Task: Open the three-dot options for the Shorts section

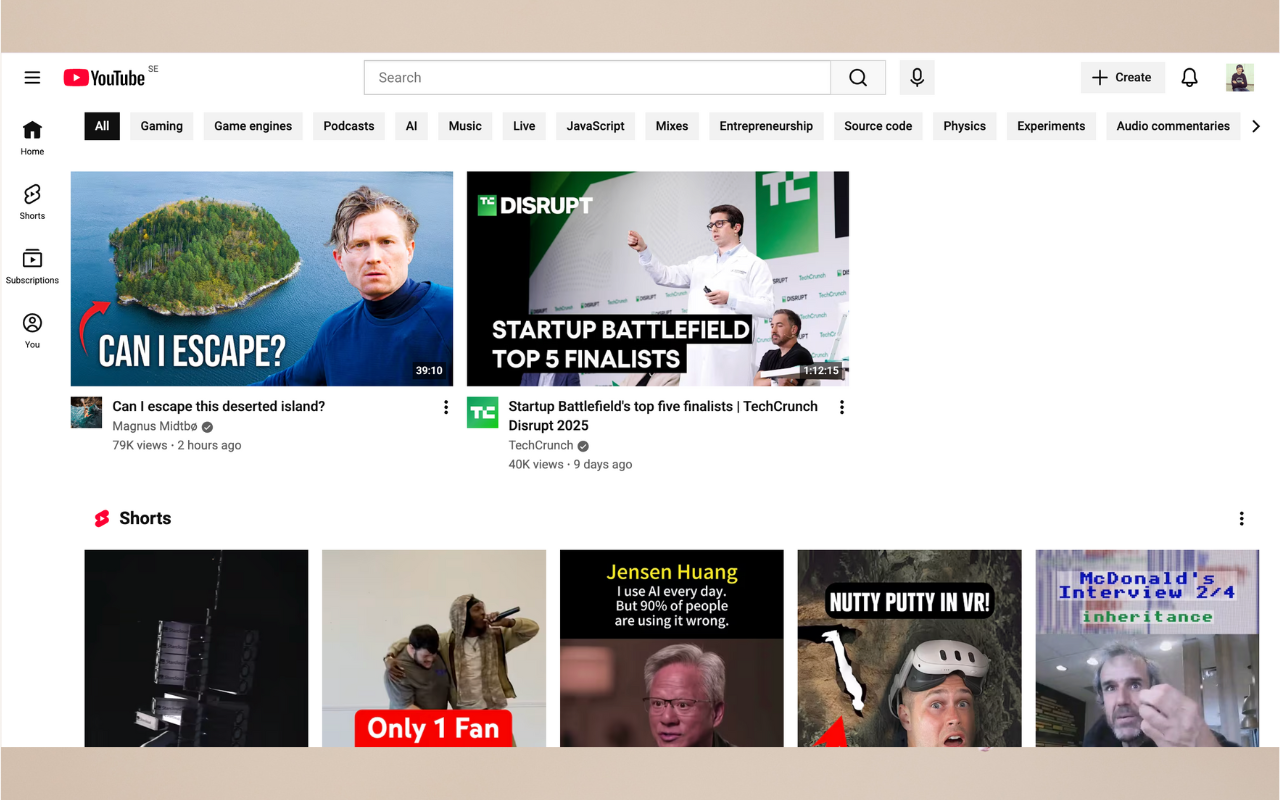Action: (1241, 518)
